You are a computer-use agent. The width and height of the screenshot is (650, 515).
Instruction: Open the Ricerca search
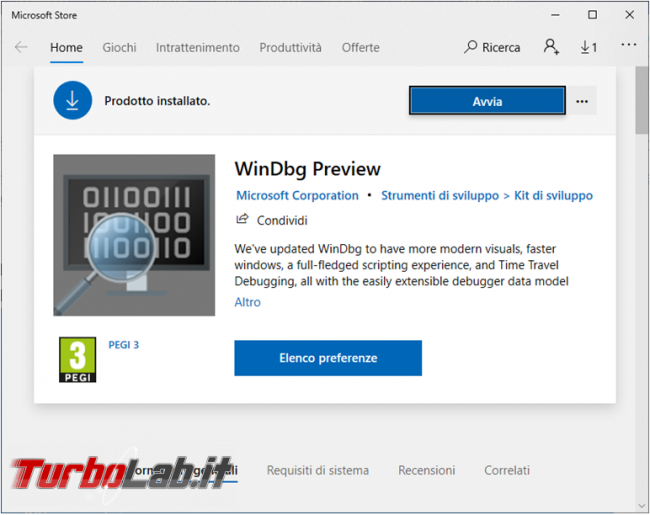coord(492,47)
